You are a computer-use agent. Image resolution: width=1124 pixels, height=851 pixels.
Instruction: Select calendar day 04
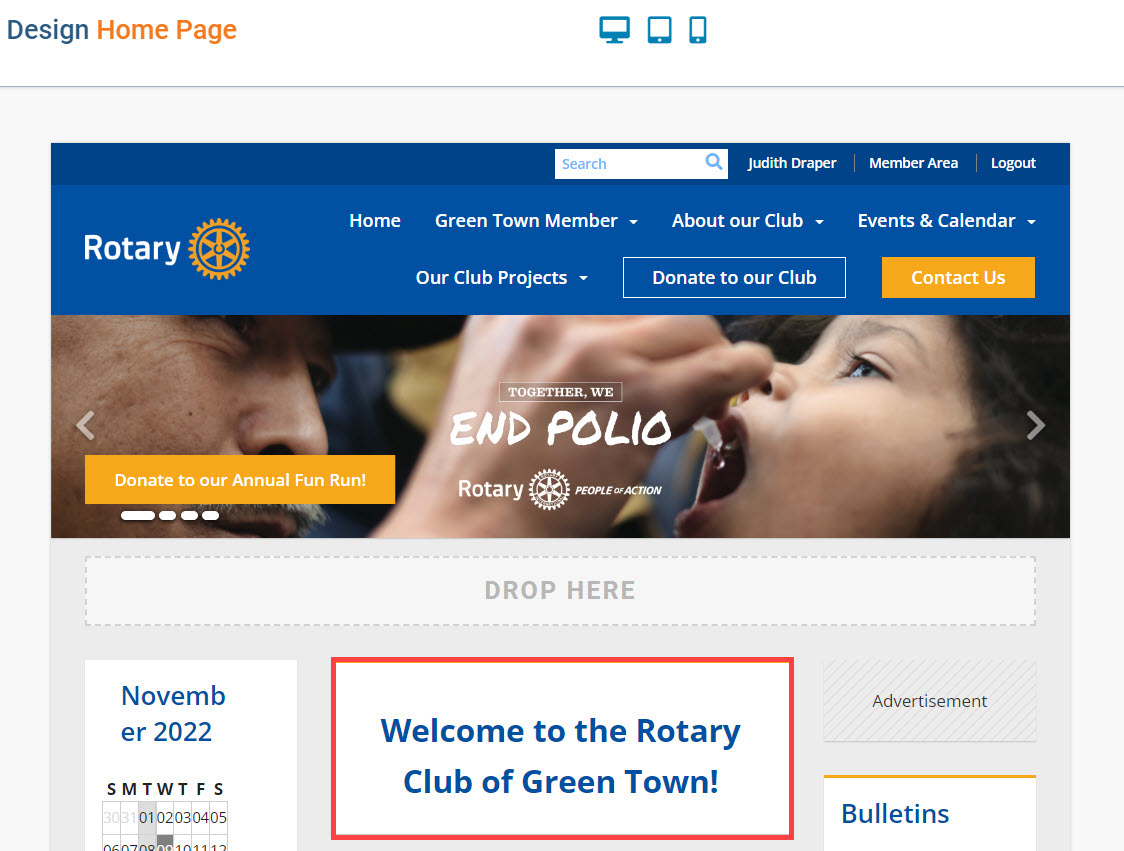201,817
